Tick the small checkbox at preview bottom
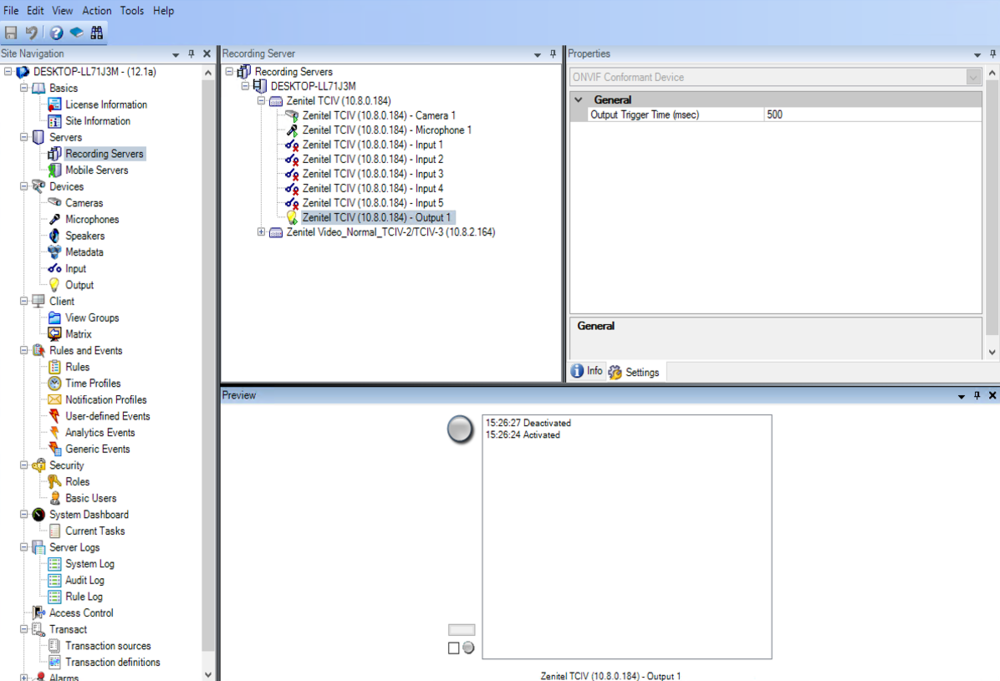Viewport: 1000px width, 681px height. click(453, 648)
